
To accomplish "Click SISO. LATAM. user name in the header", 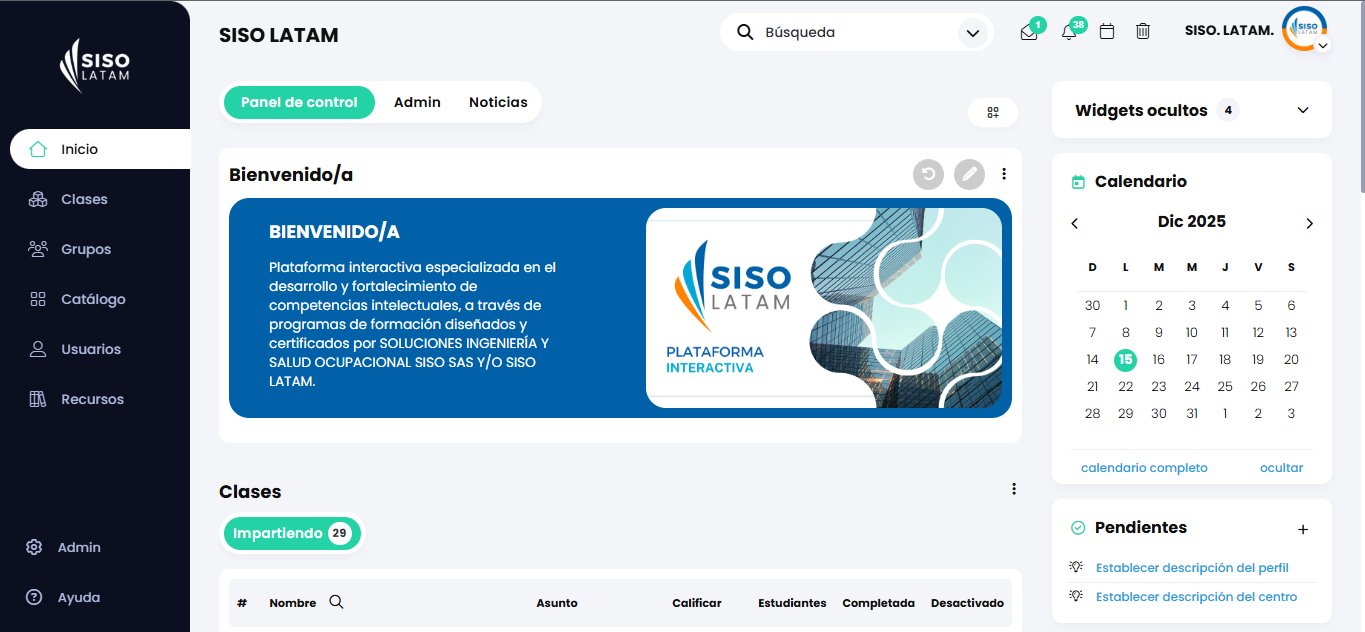I will click(x=1229, y=31).
